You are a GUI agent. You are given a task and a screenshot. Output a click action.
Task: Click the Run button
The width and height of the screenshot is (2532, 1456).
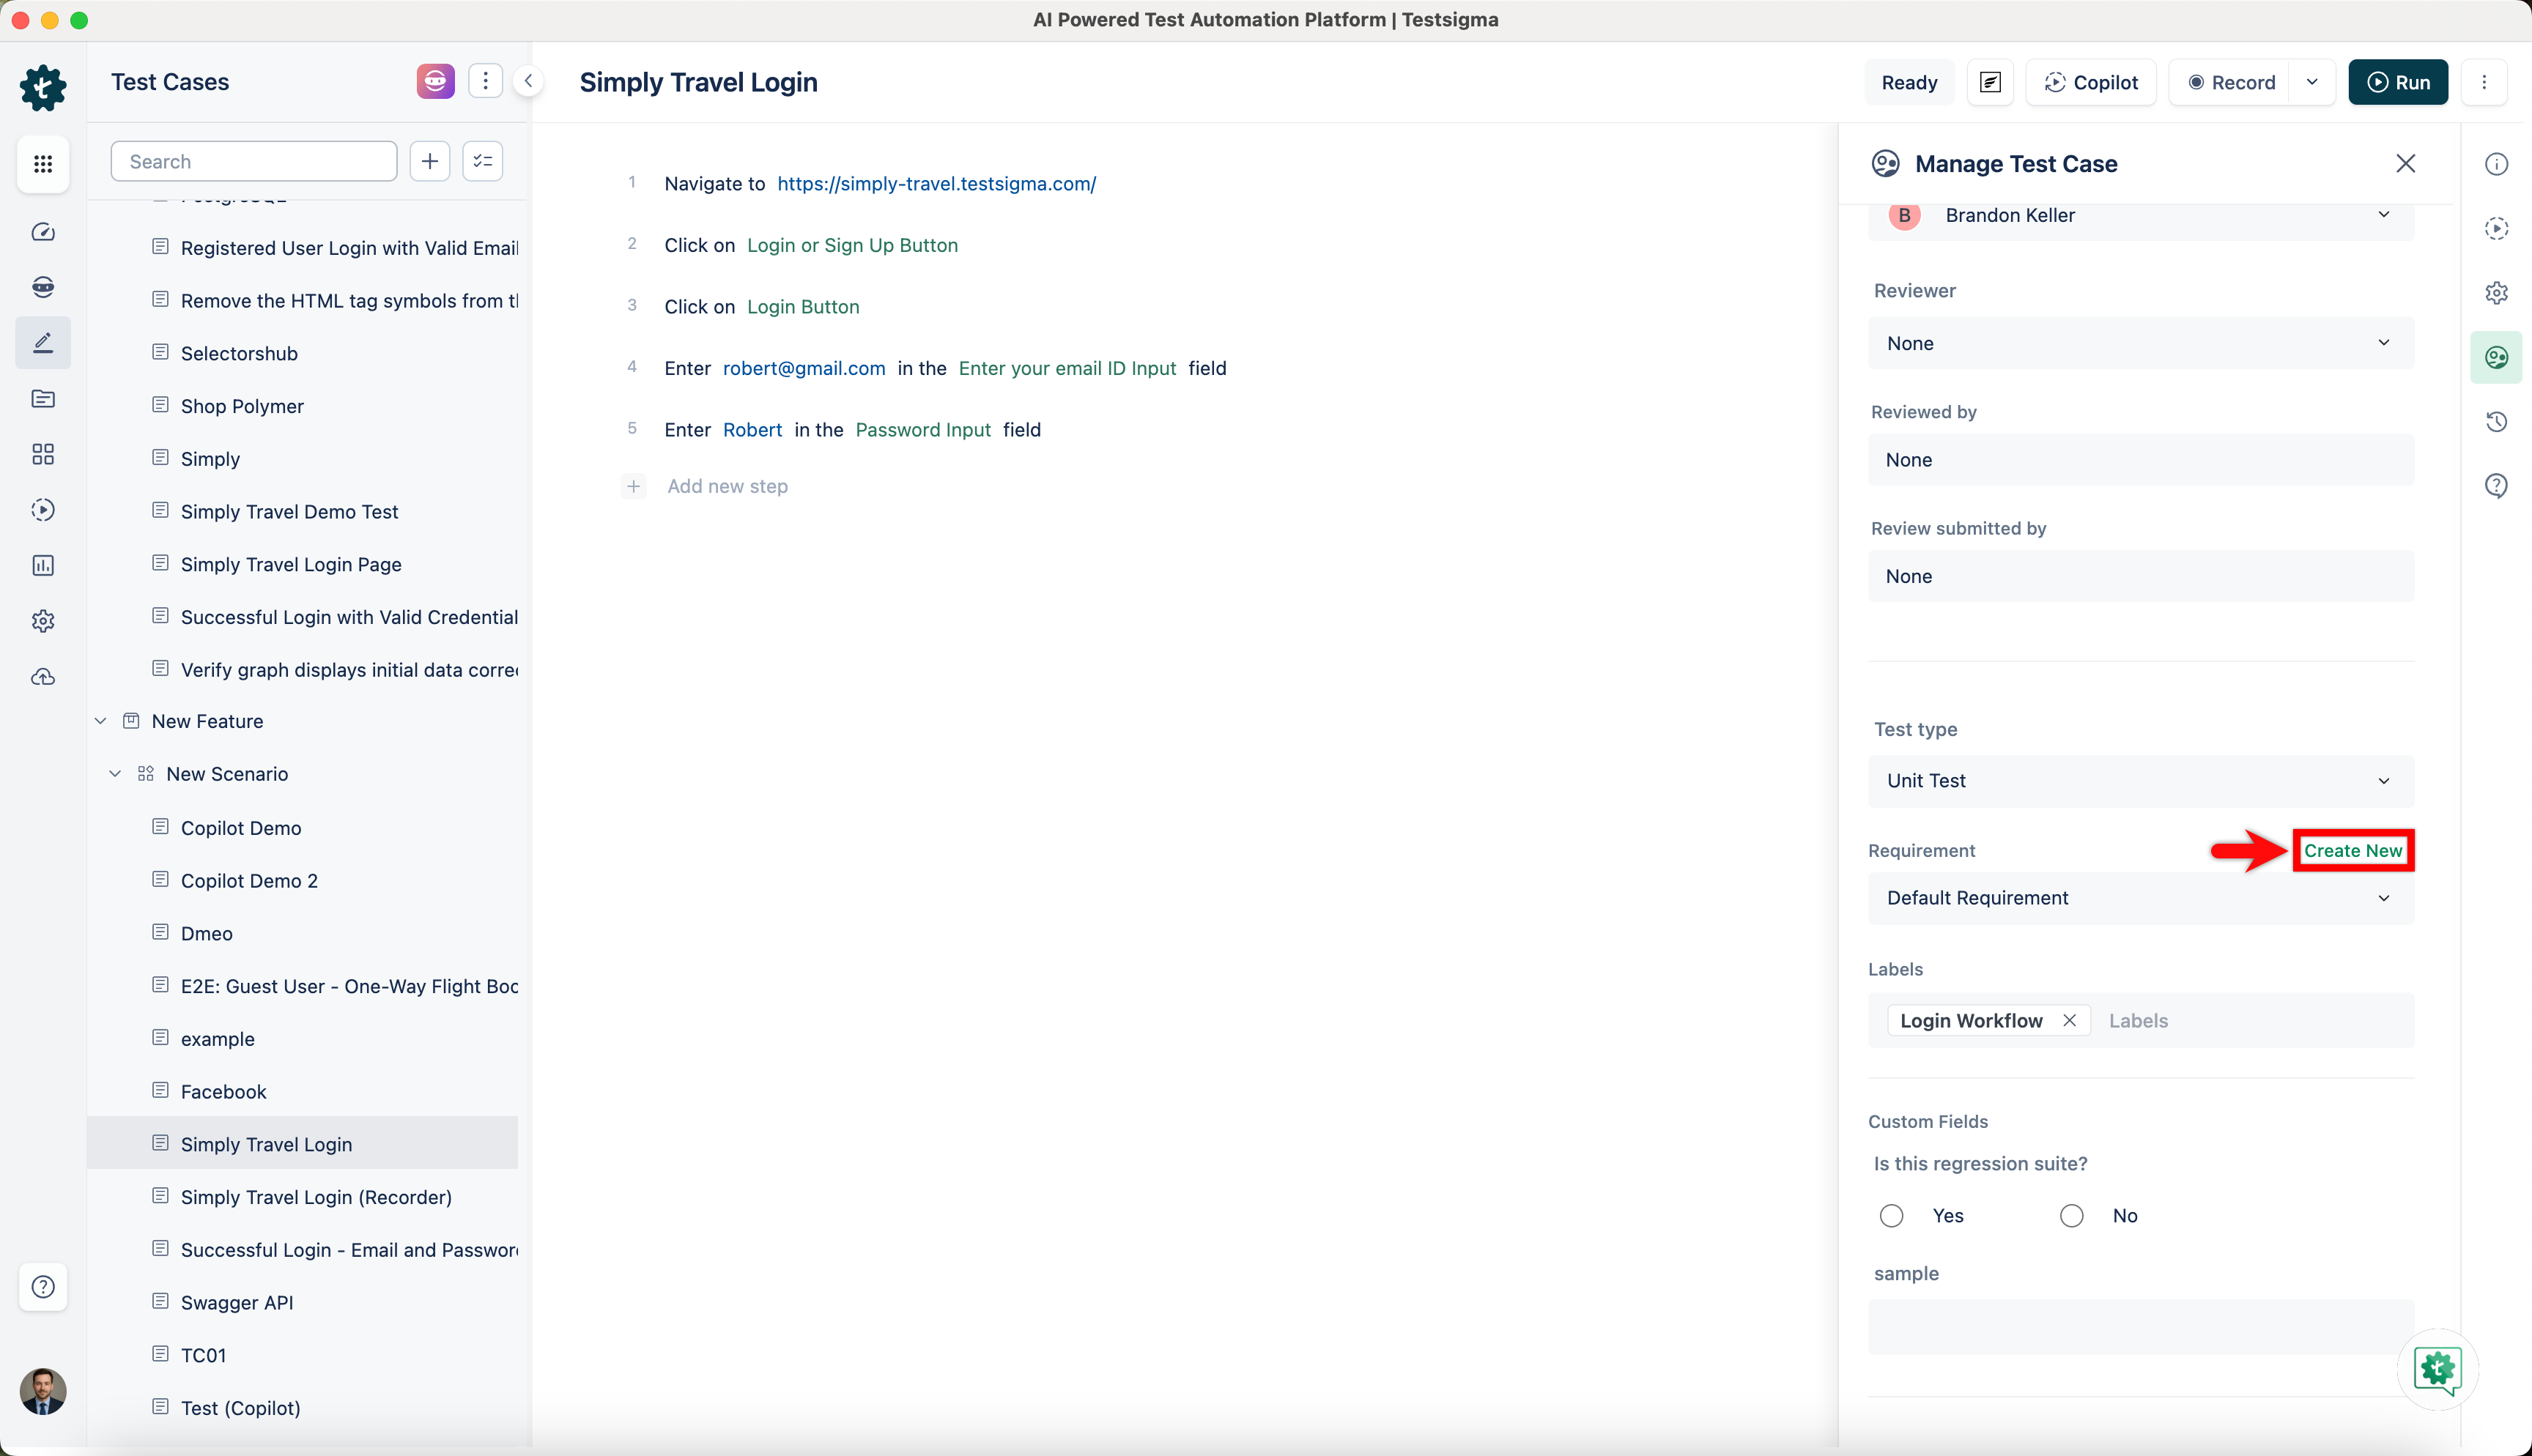point(2398,82)
